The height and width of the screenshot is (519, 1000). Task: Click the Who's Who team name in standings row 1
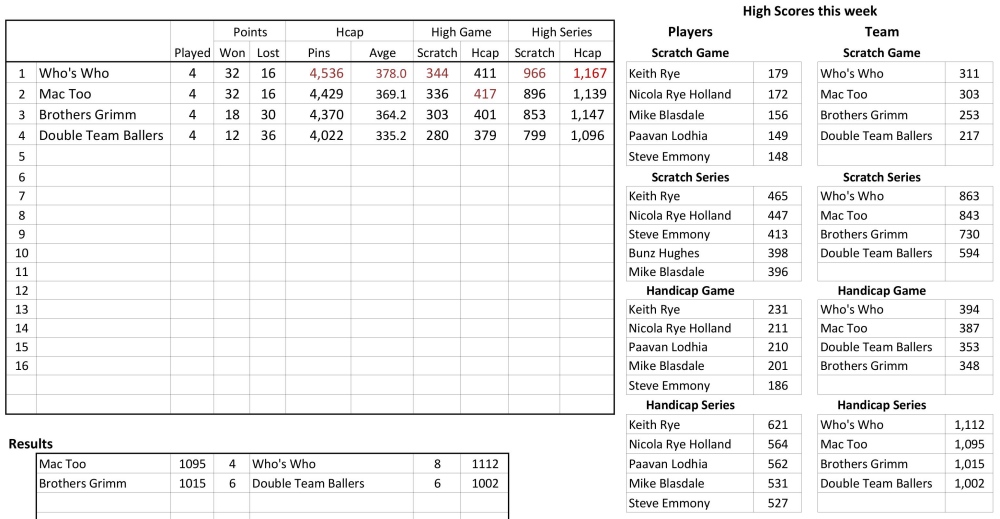click(74, 73)
